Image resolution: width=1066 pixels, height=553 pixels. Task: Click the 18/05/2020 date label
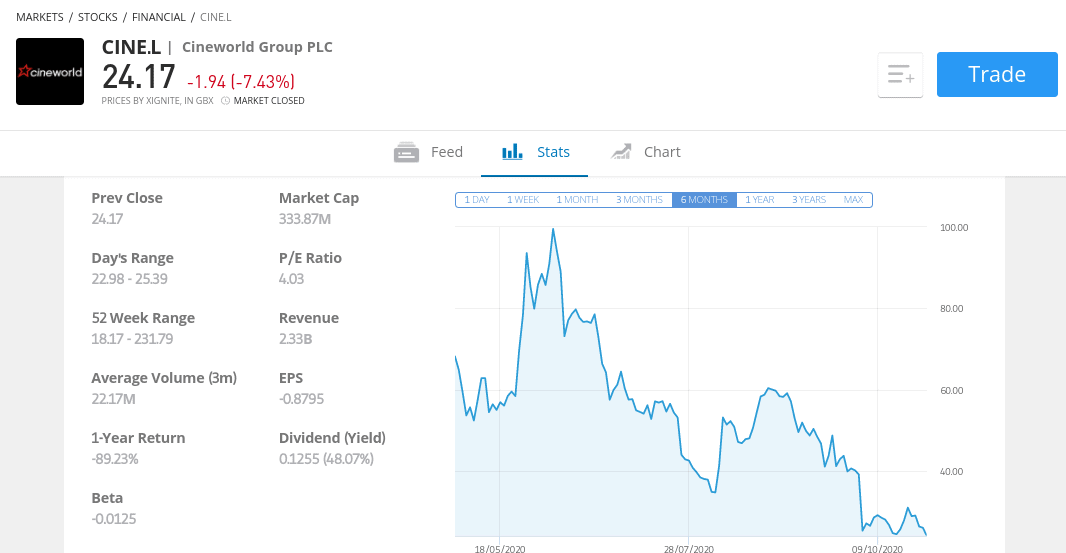click(x=500, y=549)
